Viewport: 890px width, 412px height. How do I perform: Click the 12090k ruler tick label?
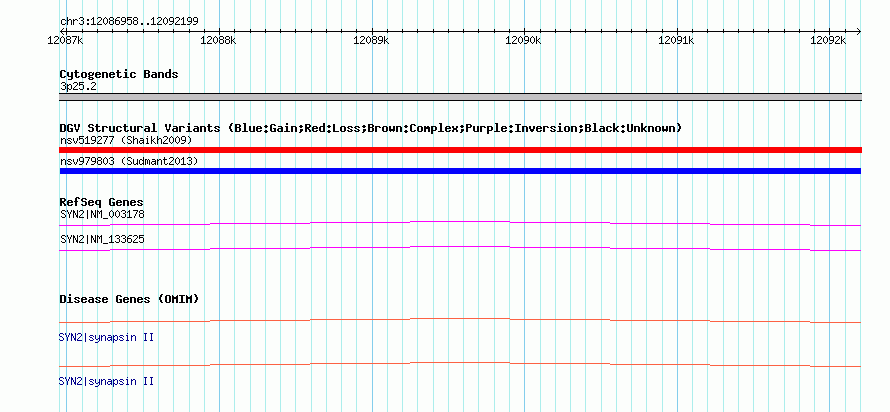pos(523,41)
